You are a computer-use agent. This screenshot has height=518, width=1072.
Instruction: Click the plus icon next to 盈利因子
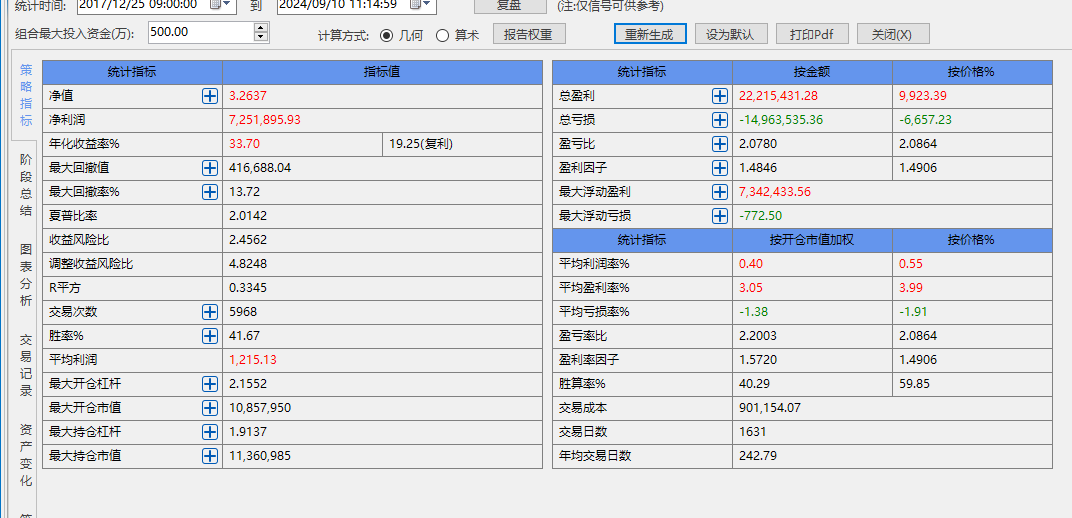pyautogui.click(x=720, y=168)
